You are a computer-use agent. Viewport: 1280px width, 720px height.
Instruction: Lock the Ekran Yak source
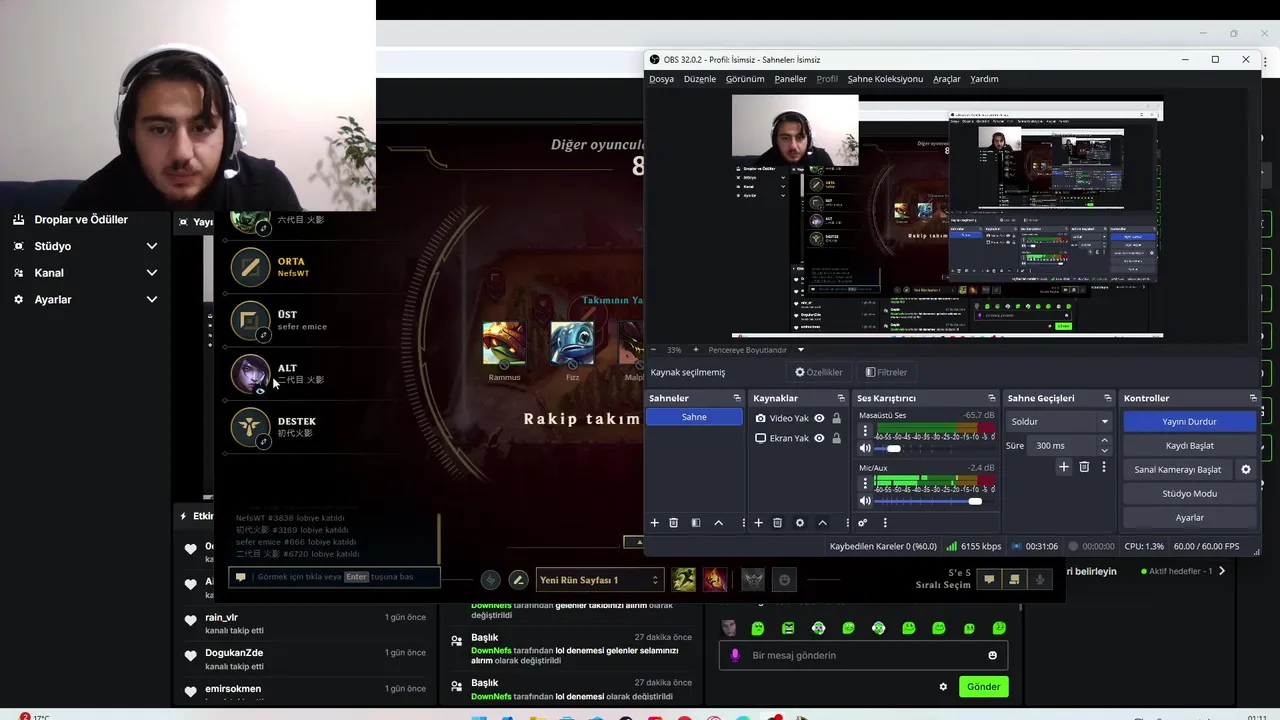(x=836, y=438)
